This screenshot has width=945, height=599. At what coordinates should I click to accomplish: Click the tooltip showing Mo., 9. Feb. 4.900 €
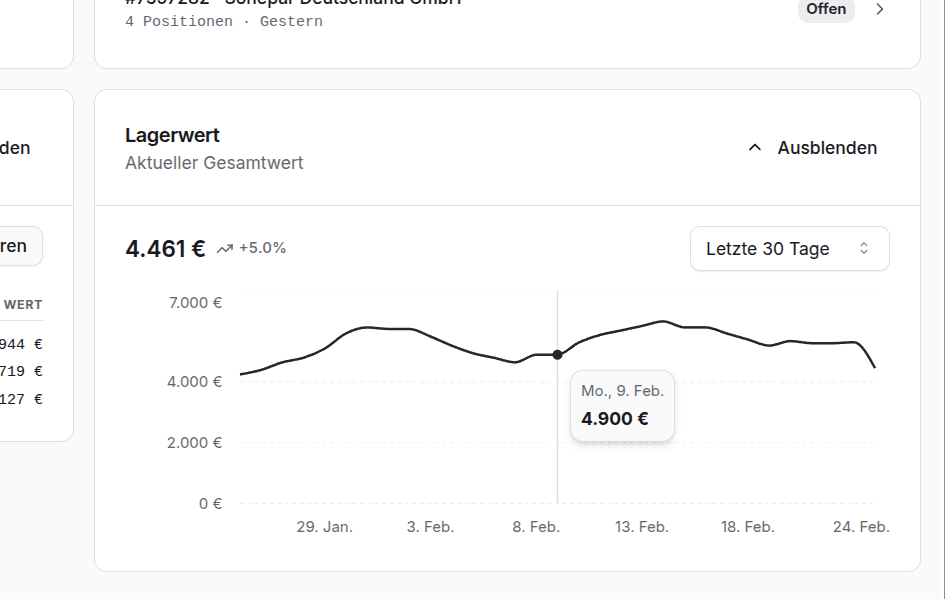pyautogui.click(x=622, y=405)
